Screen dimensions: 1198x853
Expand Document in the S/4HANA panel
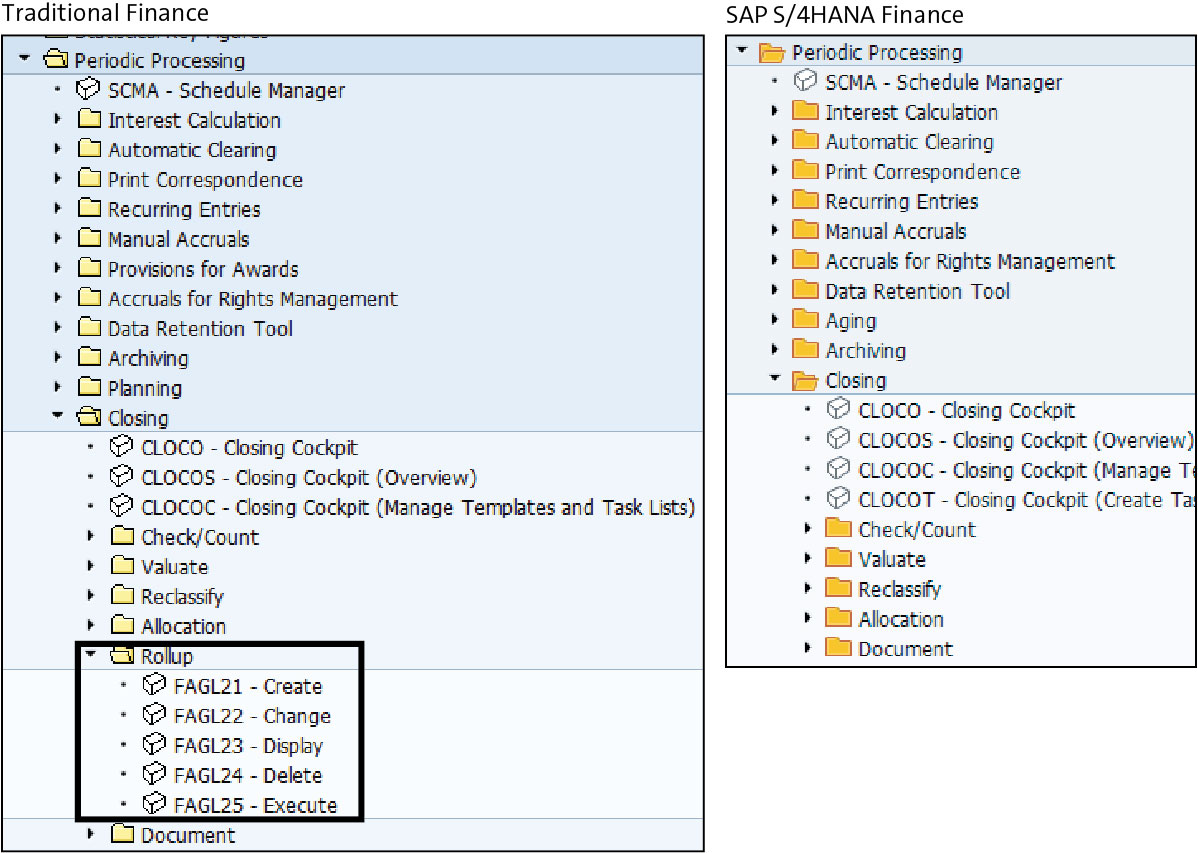coord(807,647)
